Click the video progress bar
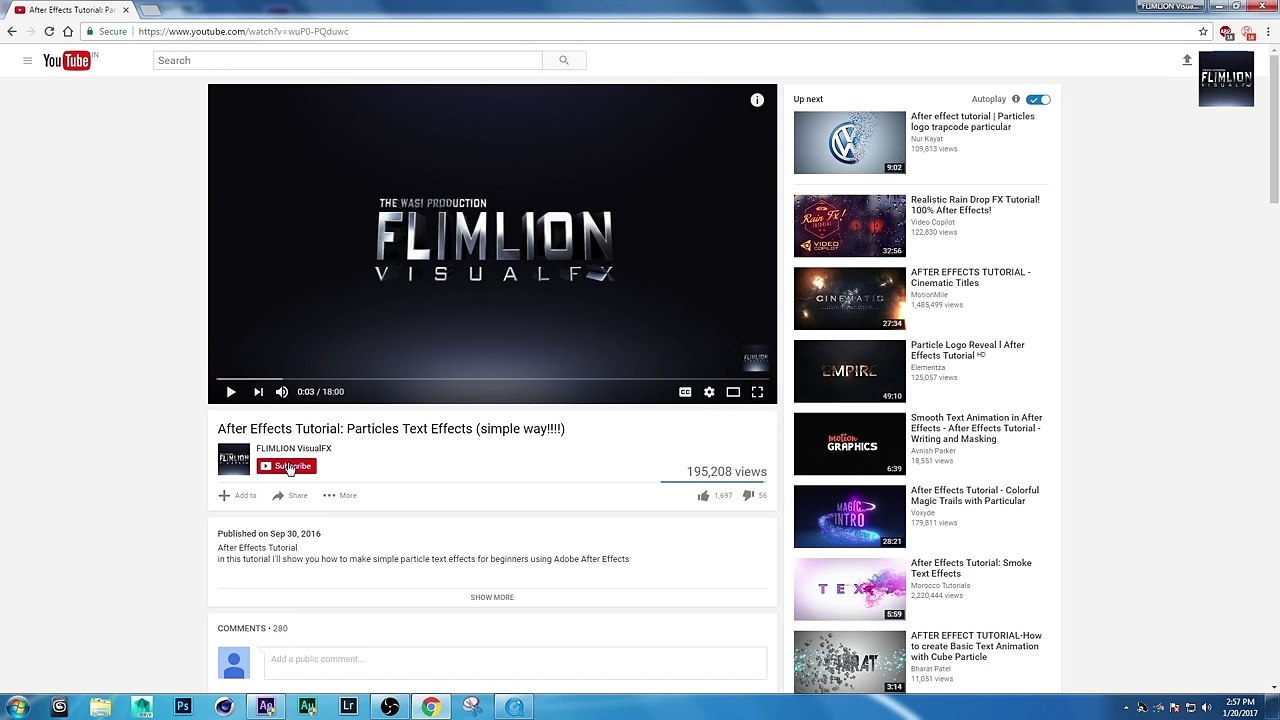 (x=492, y=378)
